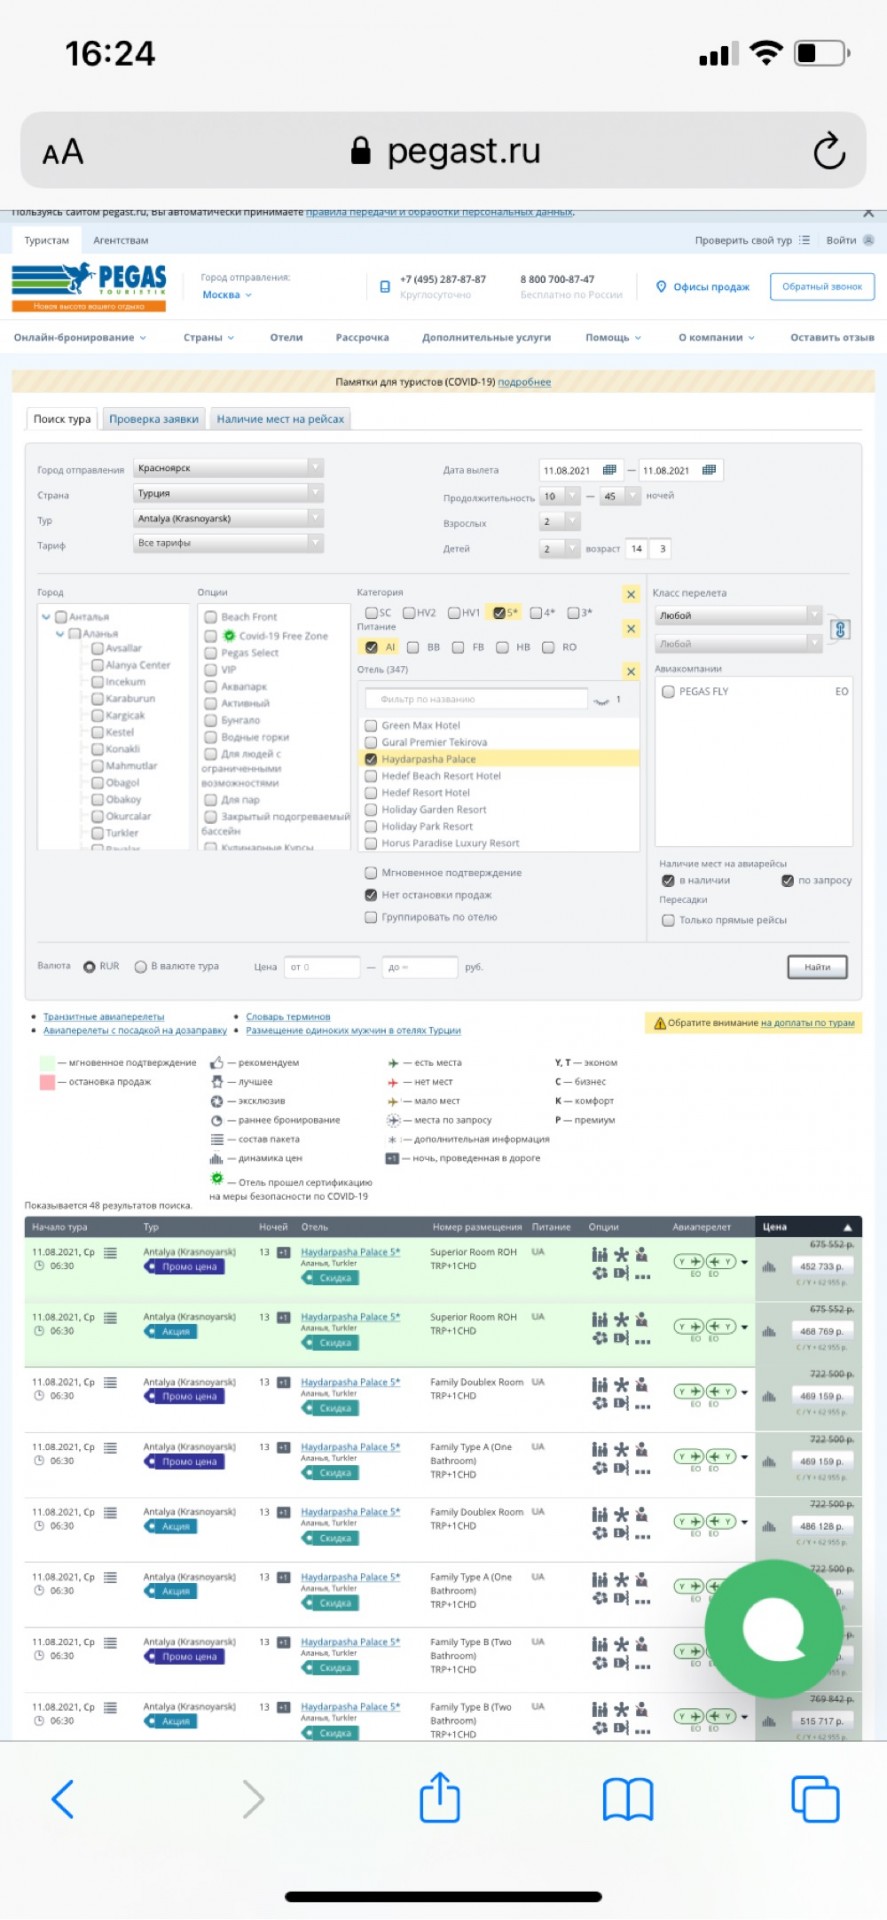Click Обратный звонок button
Image resolution: width=887 pixels, height=1920 pixels.
click(822, 287)
